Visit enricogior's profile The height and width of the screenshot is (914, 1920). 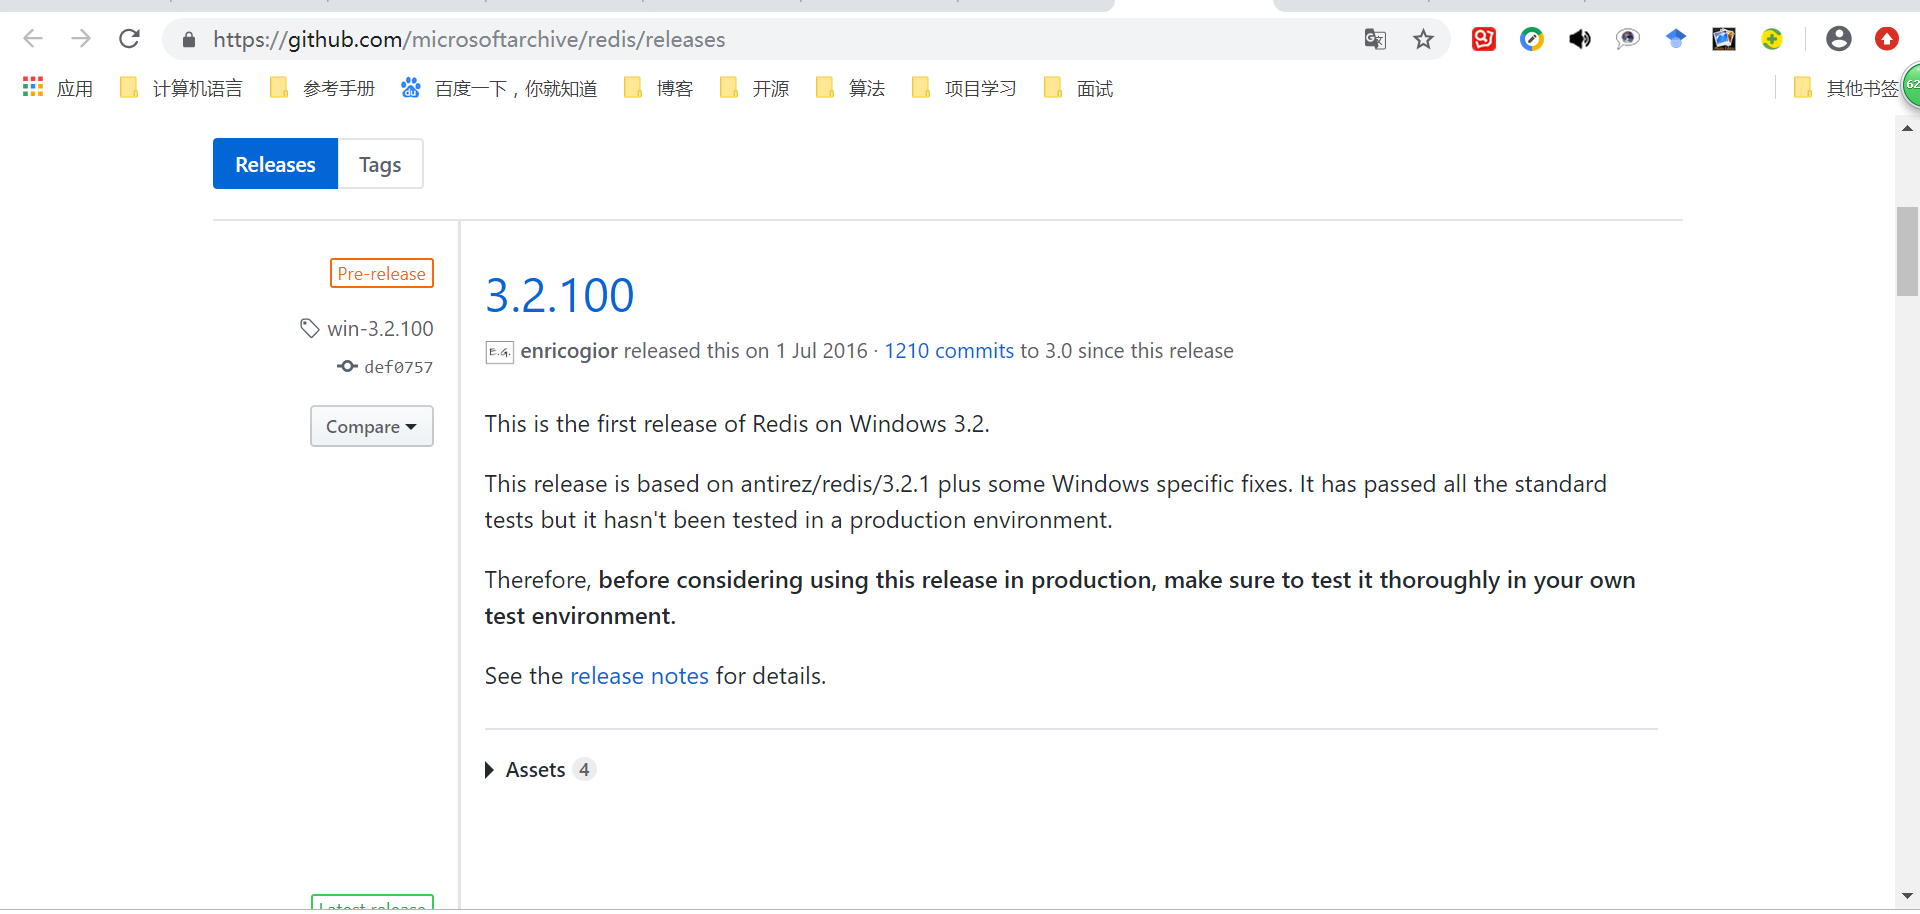[569, 351]
